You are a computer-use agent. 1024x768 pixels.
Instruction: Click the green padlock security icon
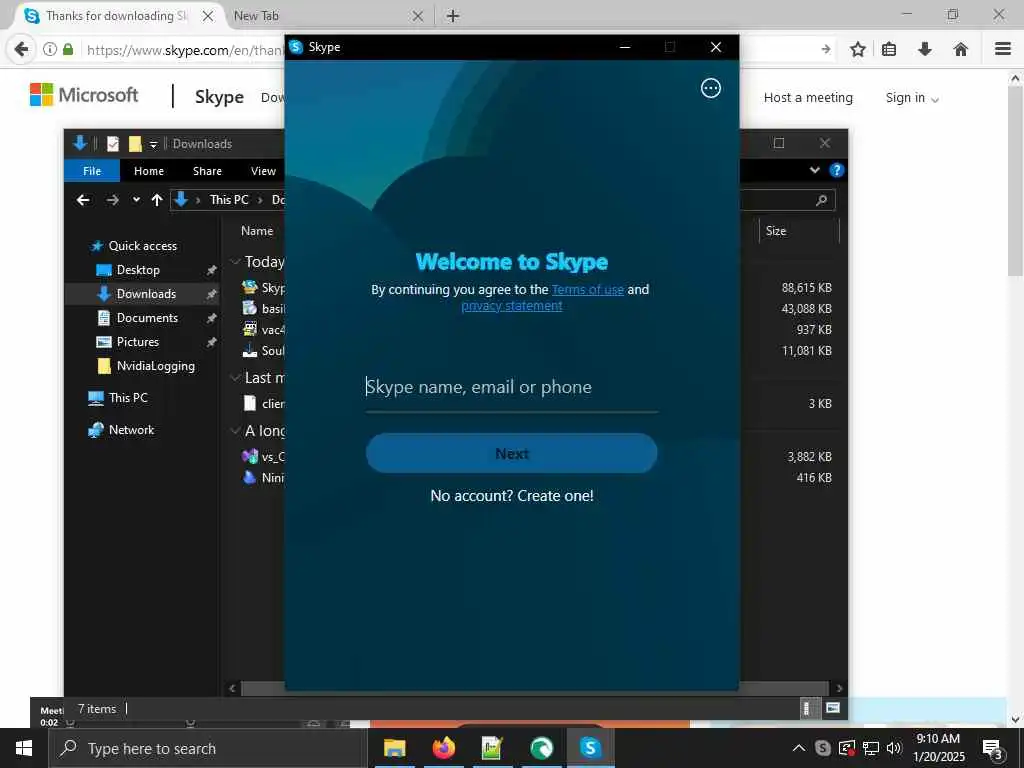click(x=68, y=49)
